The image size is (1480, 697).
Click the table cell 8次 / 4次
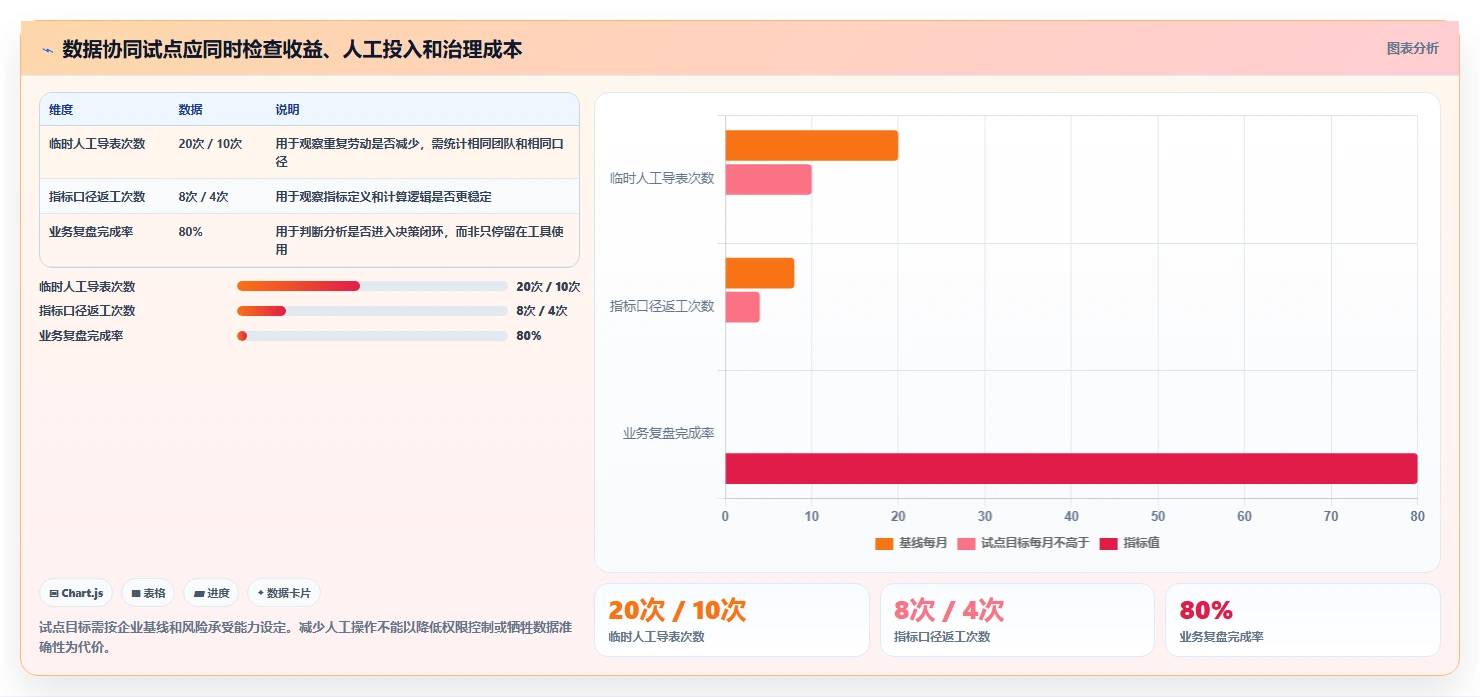click(203, 197)
